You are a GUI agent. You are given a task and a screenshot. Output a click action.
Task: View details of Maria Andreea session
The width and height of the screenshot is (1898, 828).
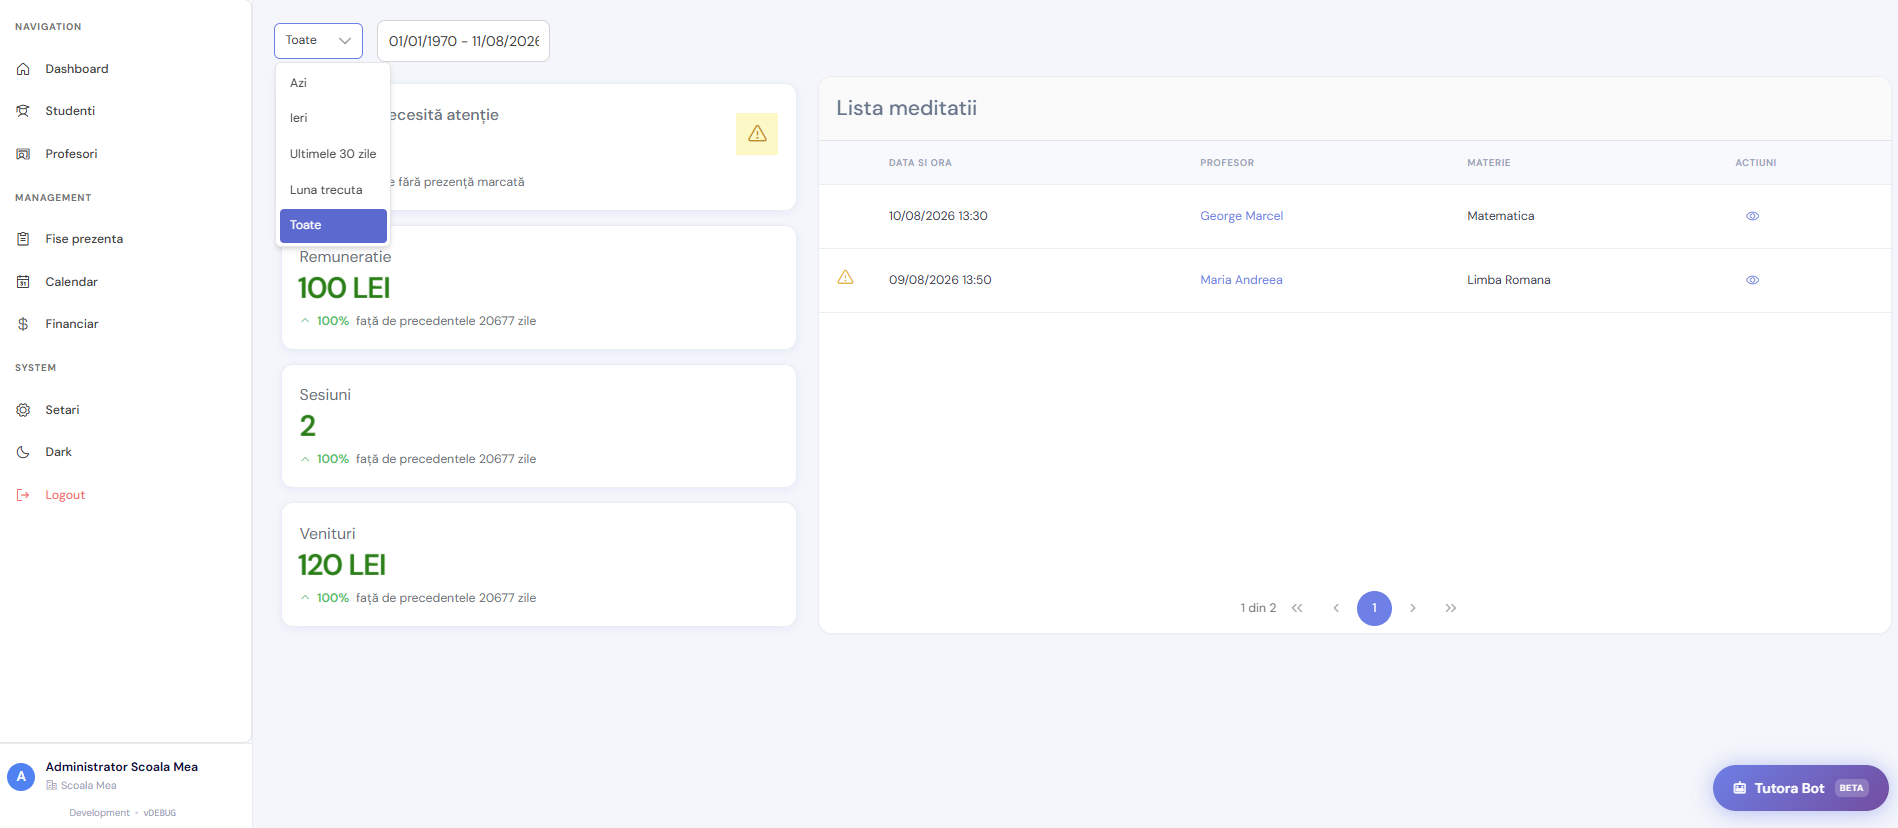pyautogui.click(x=1752, y=280)
